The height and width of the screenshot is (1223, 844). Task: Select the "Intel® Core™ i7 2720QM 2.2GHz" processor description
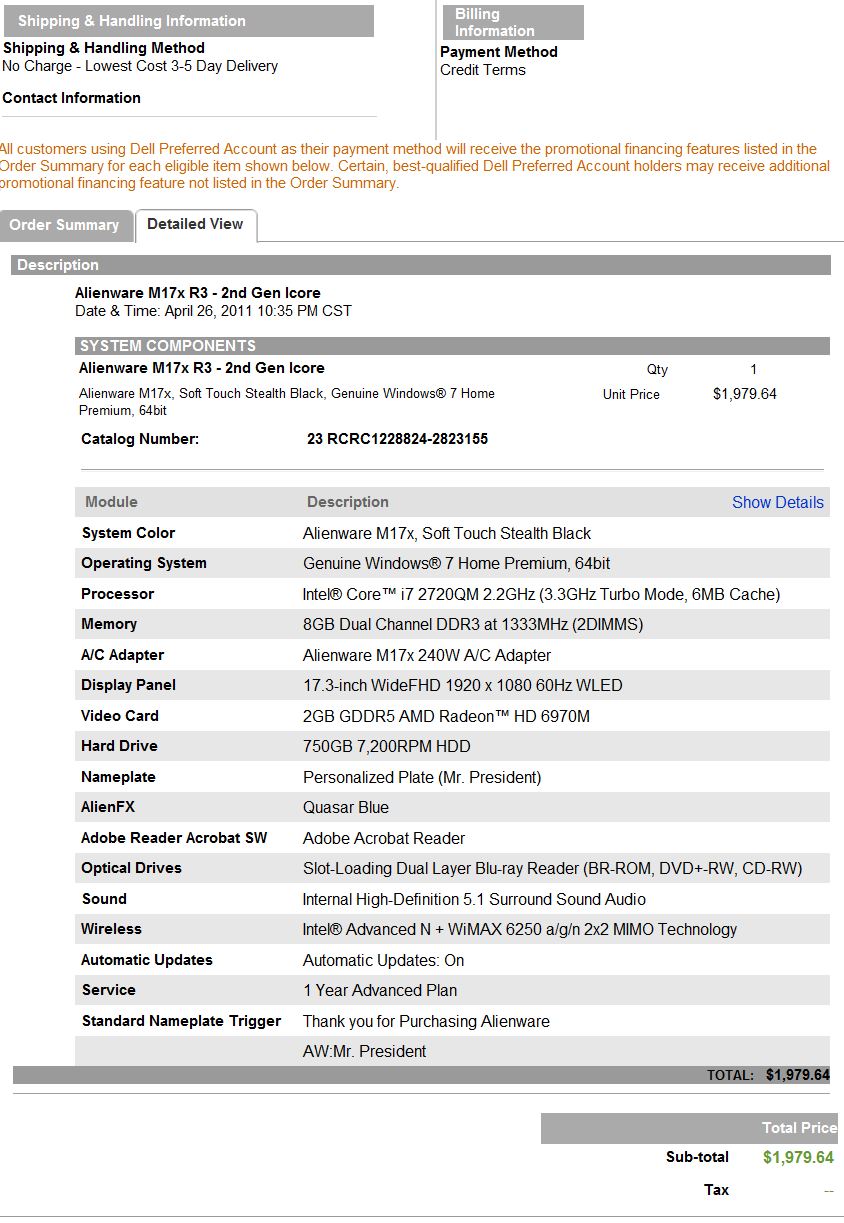(542, 594)
